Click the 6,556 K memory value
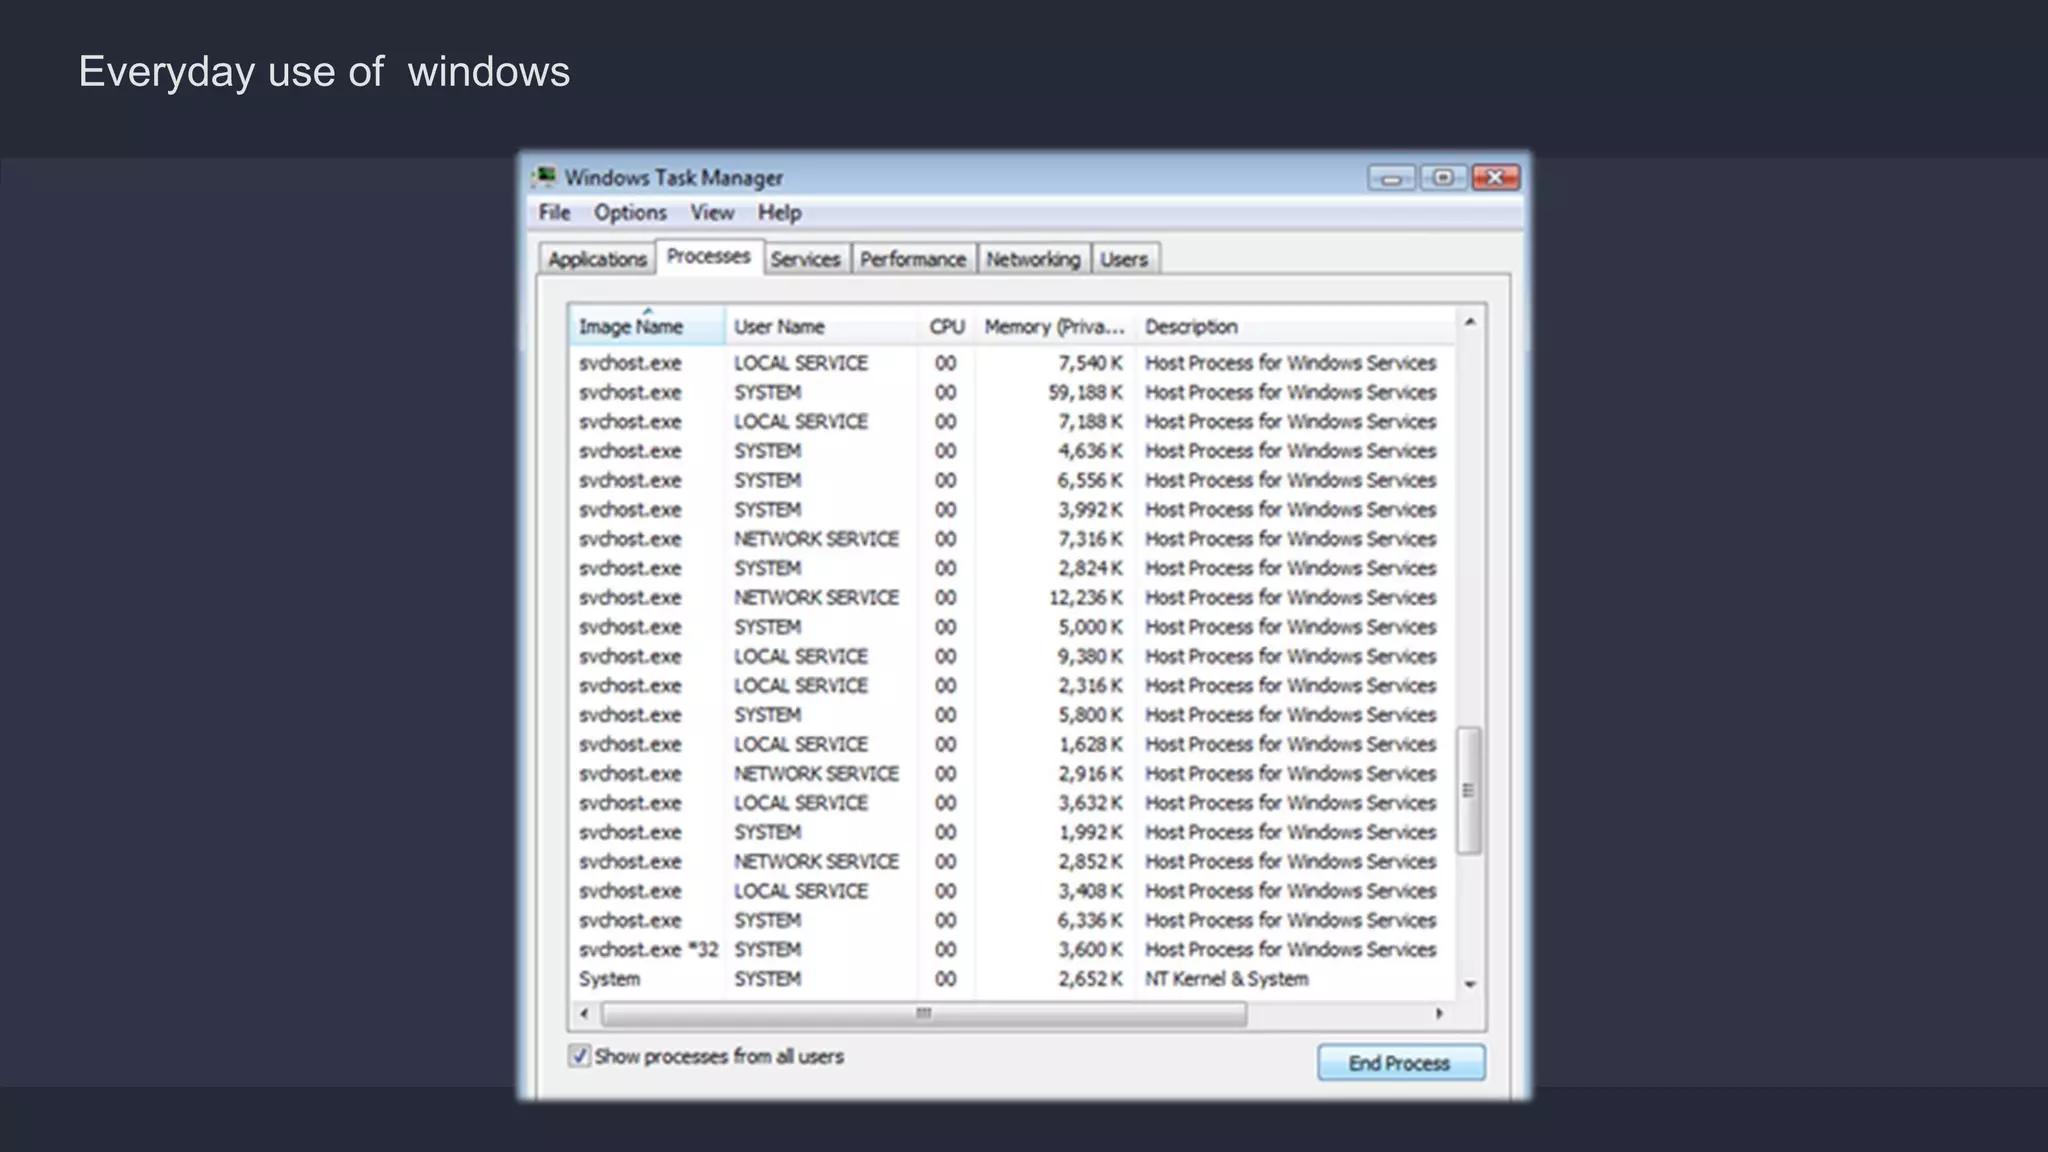This screenshot has height=1152, width=2048. 1090,480
